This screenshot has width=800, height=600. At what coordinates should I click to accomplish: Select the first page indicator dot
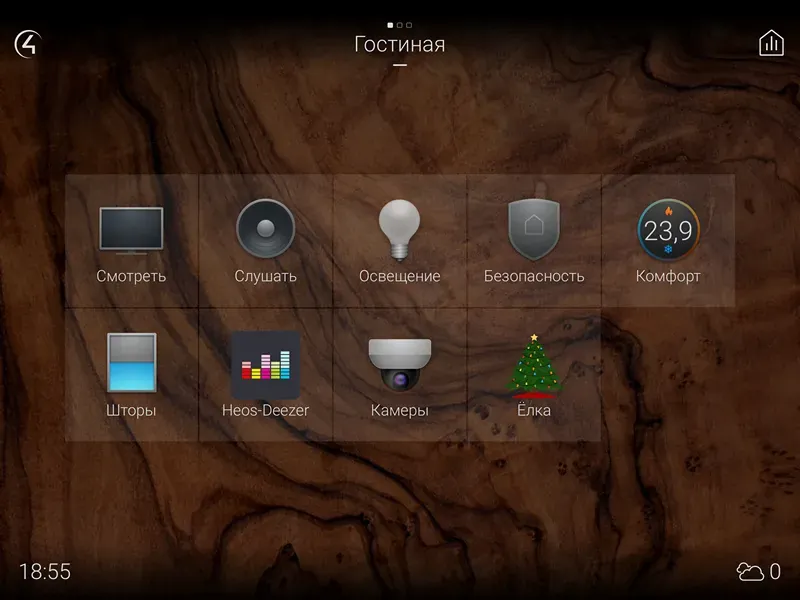click(x=390, y=24)
